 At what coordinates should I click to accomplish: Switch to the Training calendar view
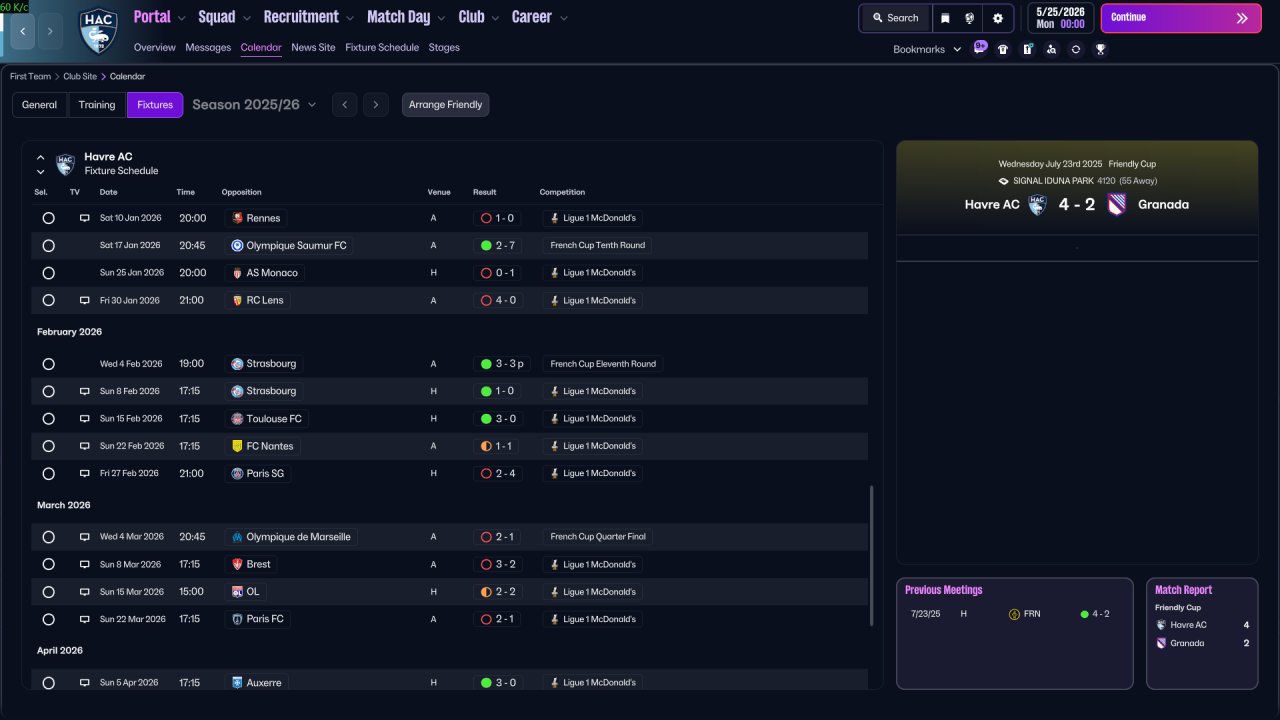[x=97, y=105]
